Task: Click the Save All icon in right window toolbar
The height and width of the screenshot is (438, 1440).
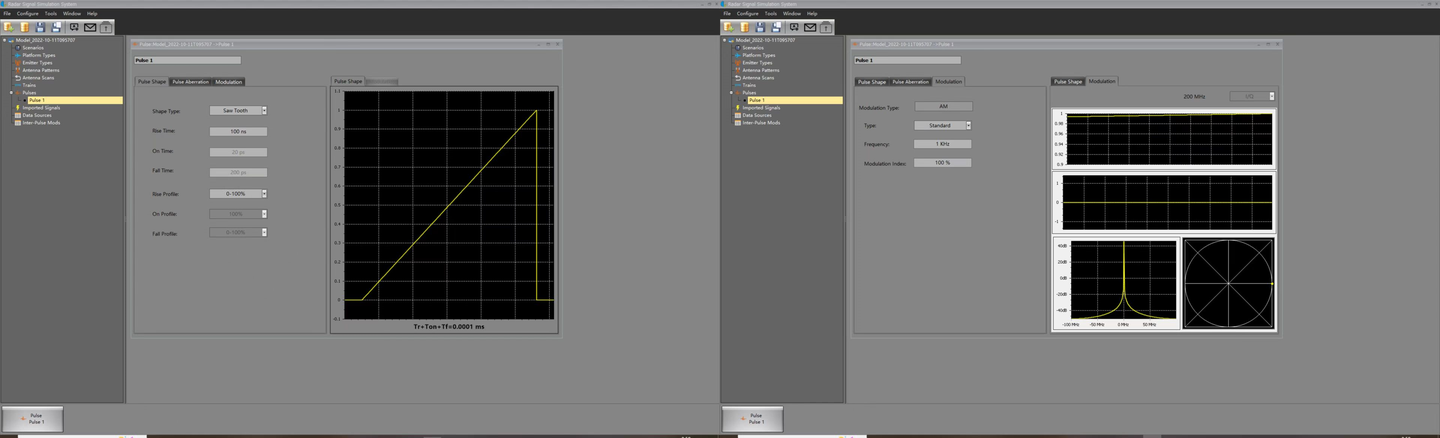Action: [x=776, y=27]
